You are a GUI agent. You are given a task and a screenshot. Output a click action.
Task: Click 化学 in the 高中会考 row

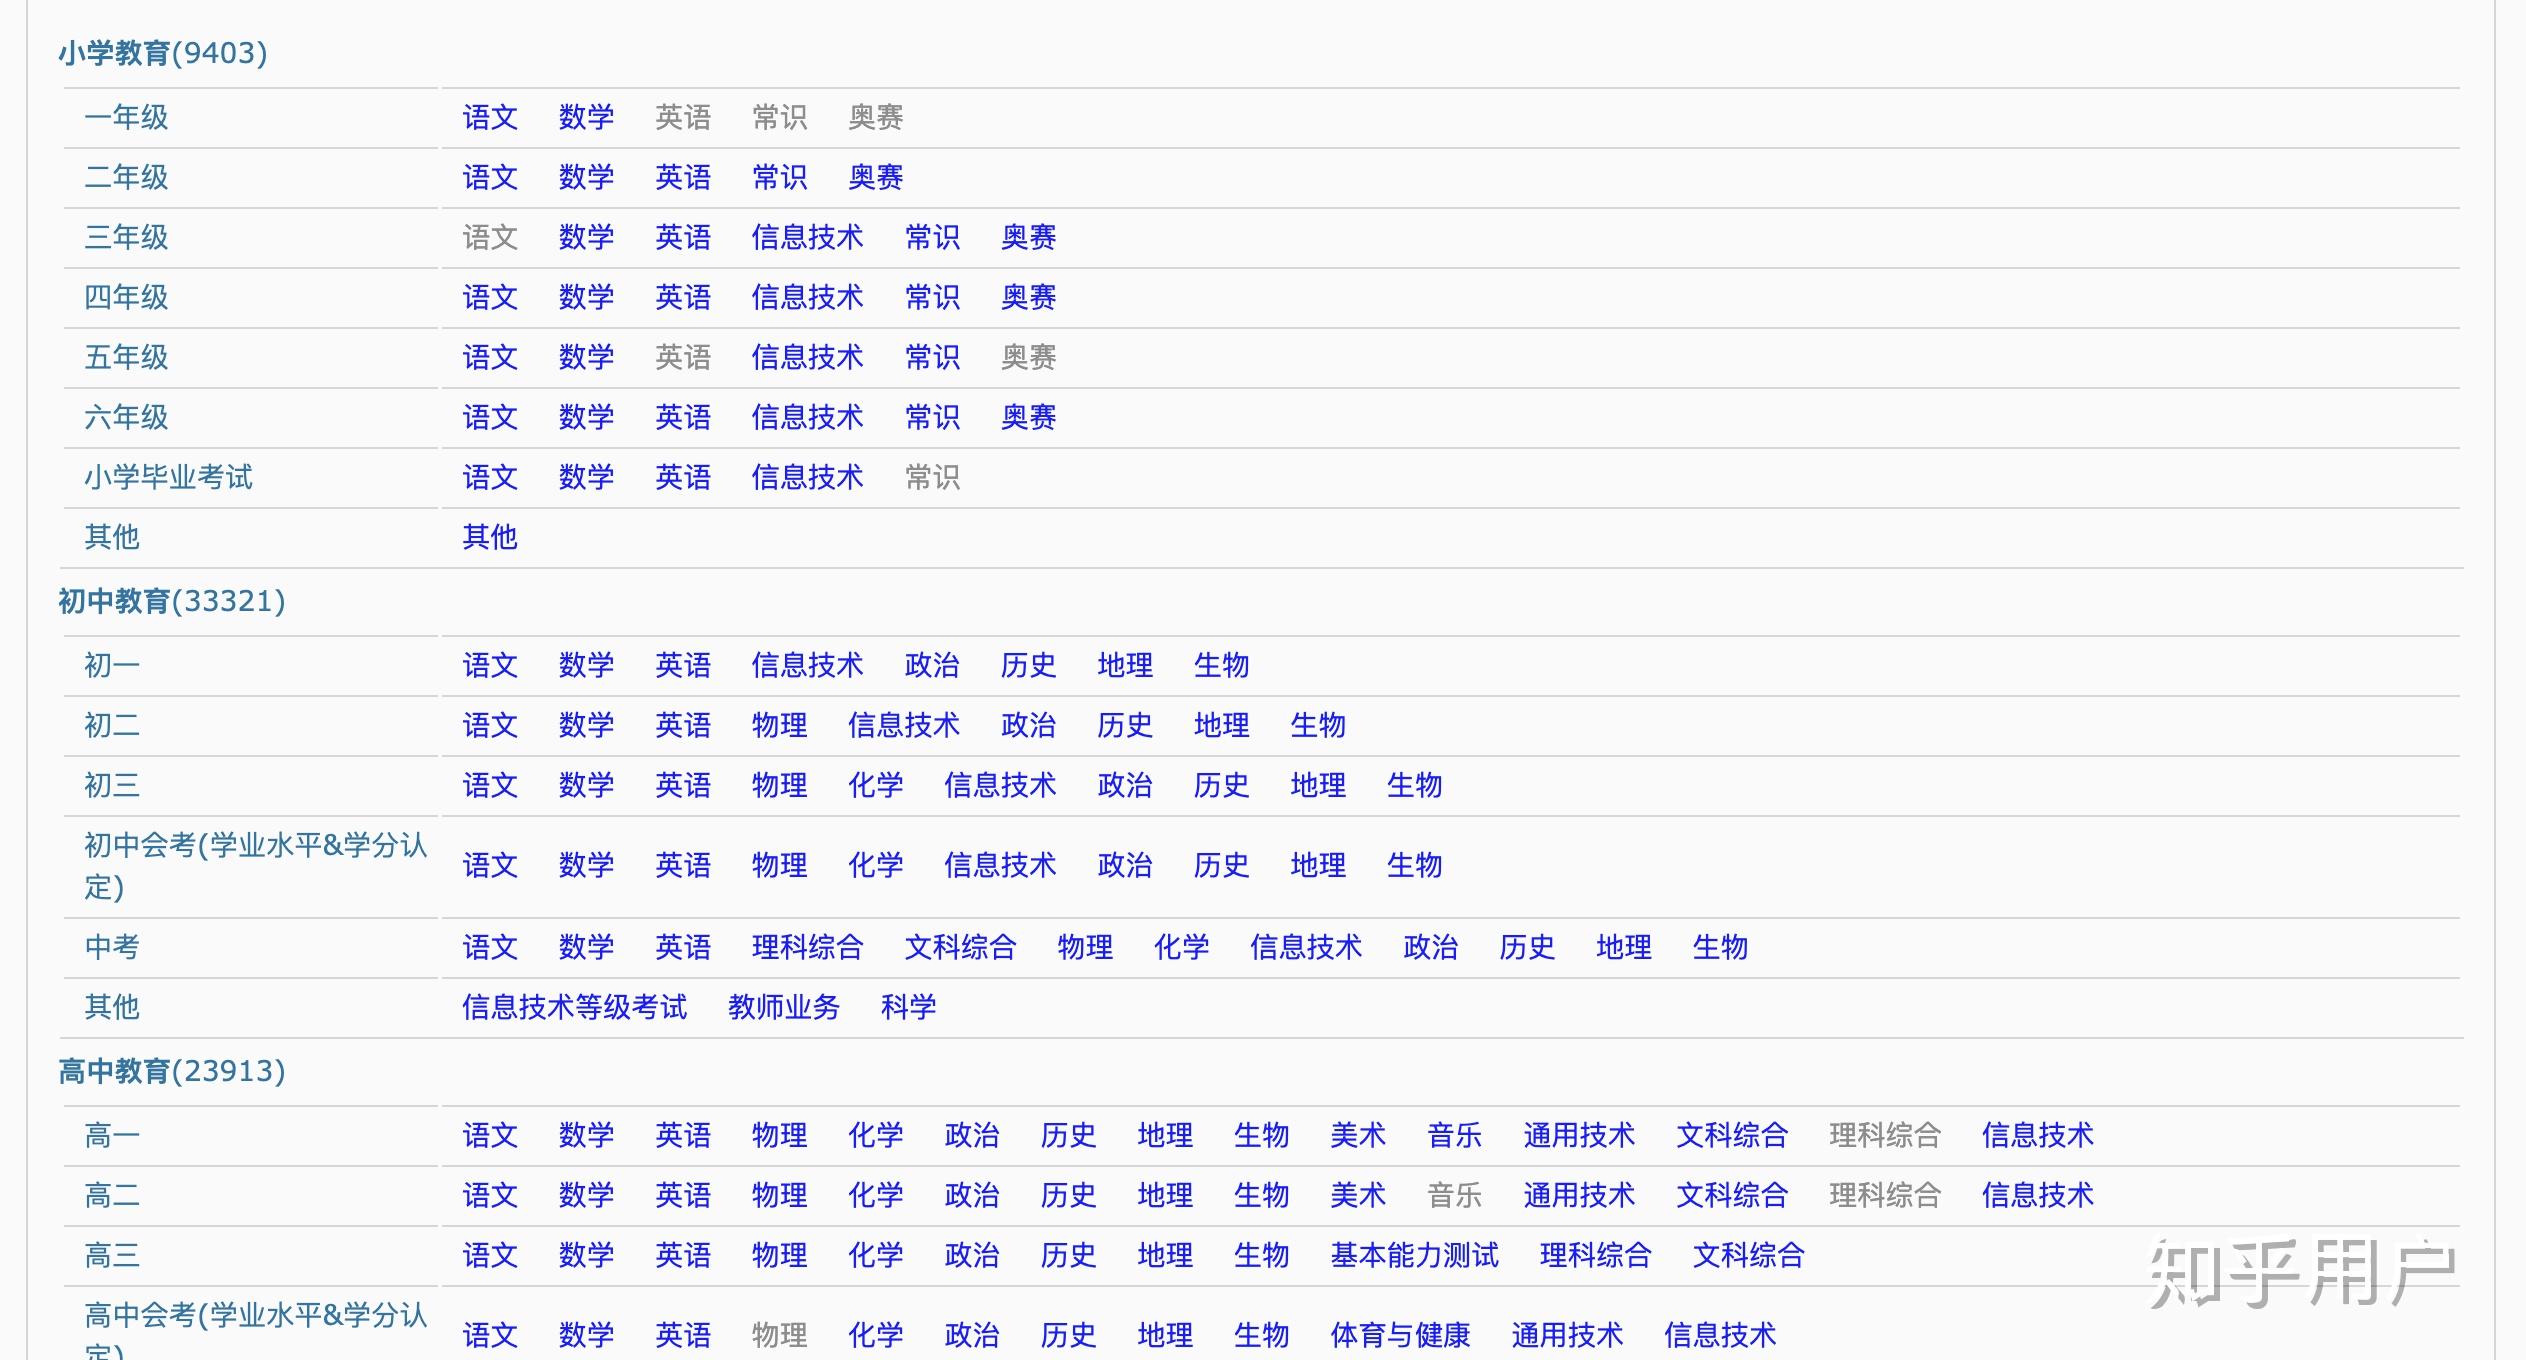(876, 1335)
